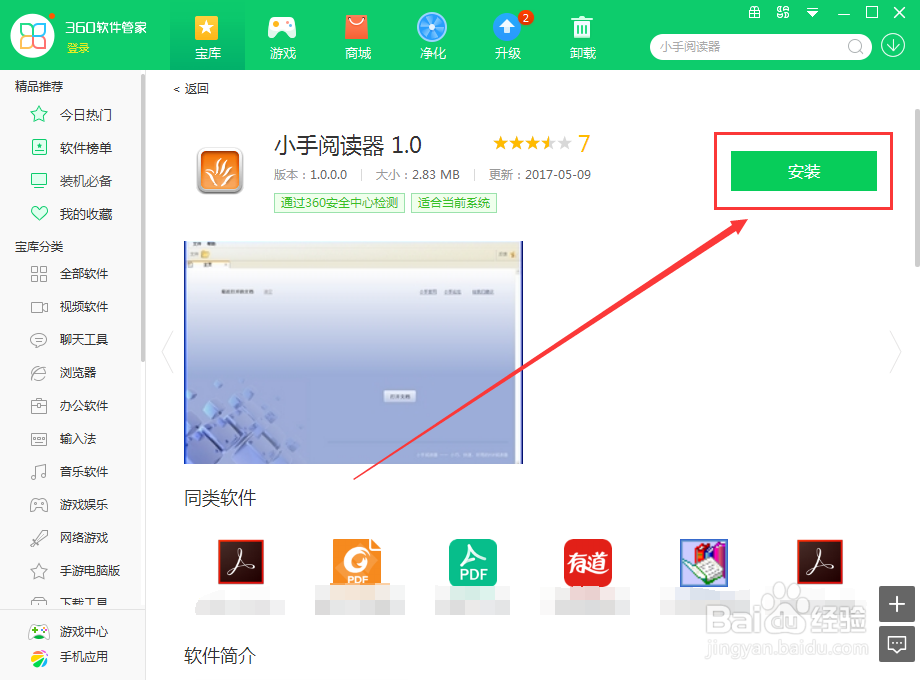
Task: Open the 升级 tab with badge
Action: coord(508,36)
